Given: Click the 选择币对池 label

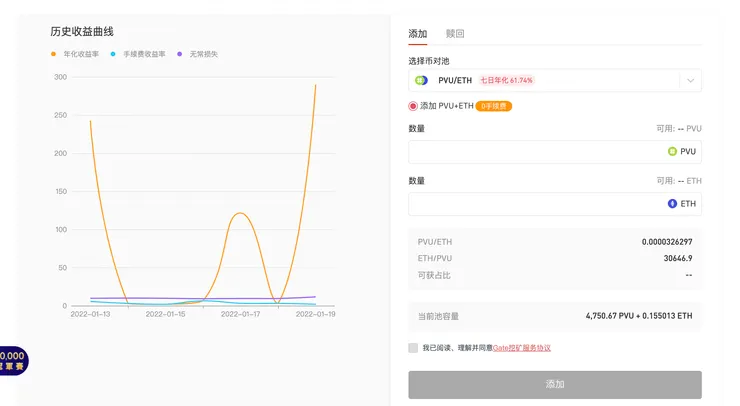Looking at the screenshot, I should 429,61.
